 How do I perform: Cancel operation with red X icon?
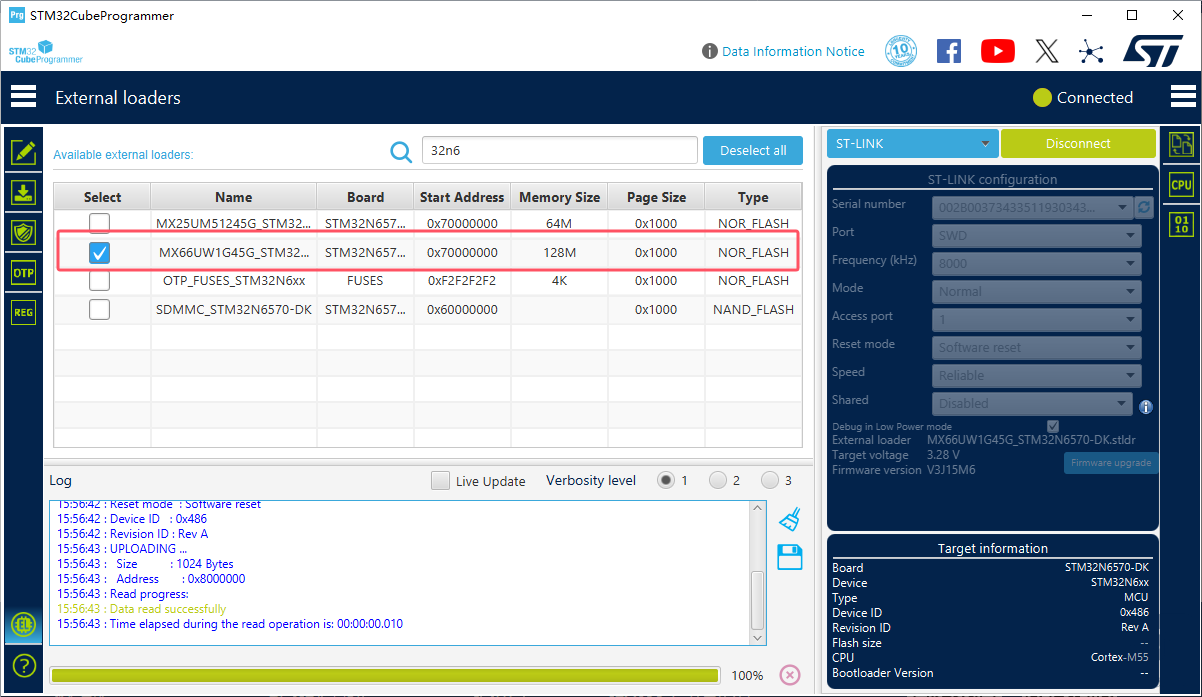[x=790, y=675]
